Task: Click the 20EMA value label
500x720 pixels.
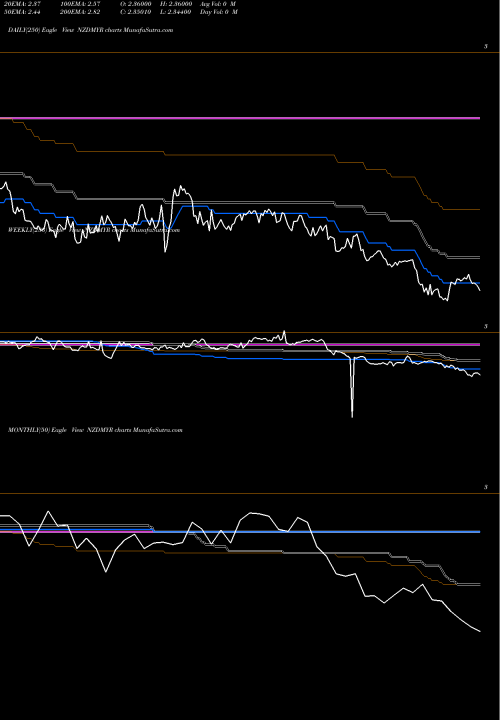Action: click(x=20, y=4)
